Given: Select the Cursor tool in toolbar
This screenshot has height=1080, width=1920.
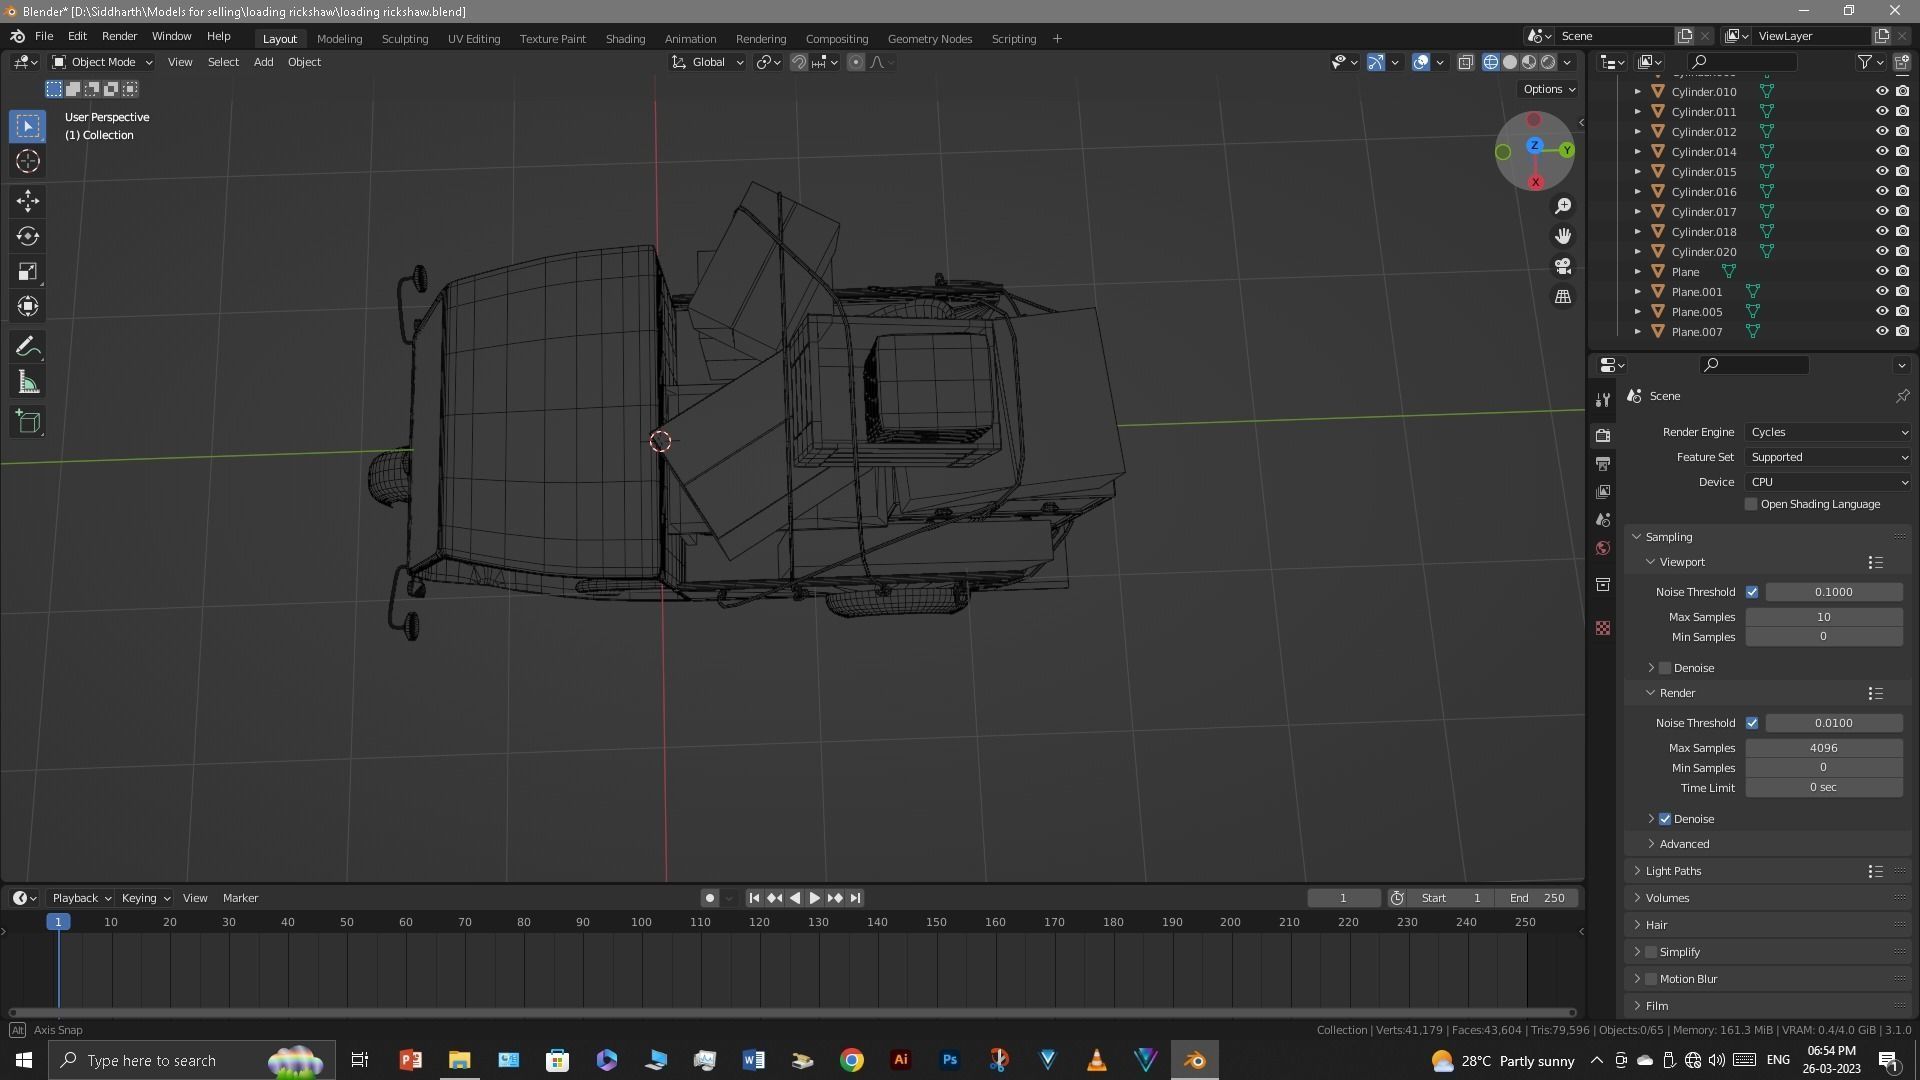Looking at the screenshot, I should (x=28, y=161).
